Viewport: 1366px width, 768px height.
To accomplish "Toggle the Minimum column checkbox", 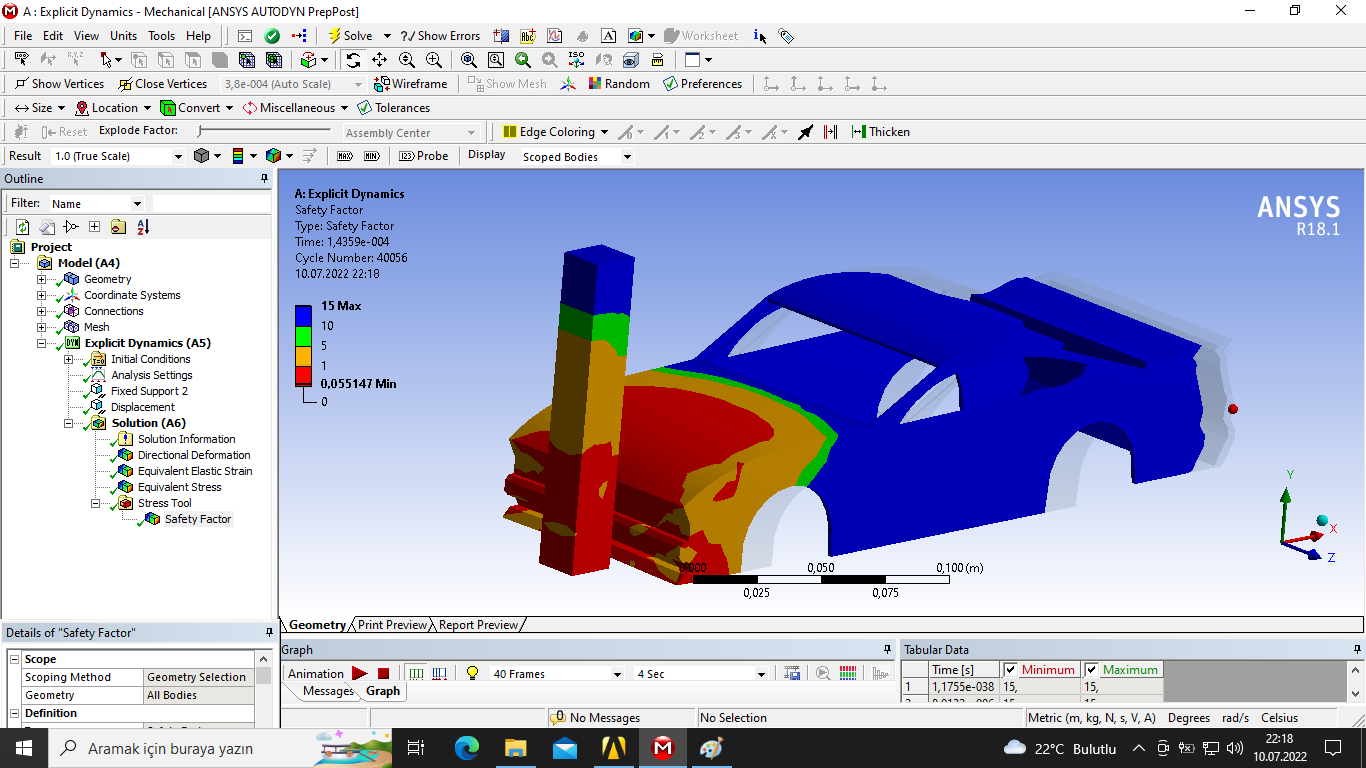I will 1010,670.
